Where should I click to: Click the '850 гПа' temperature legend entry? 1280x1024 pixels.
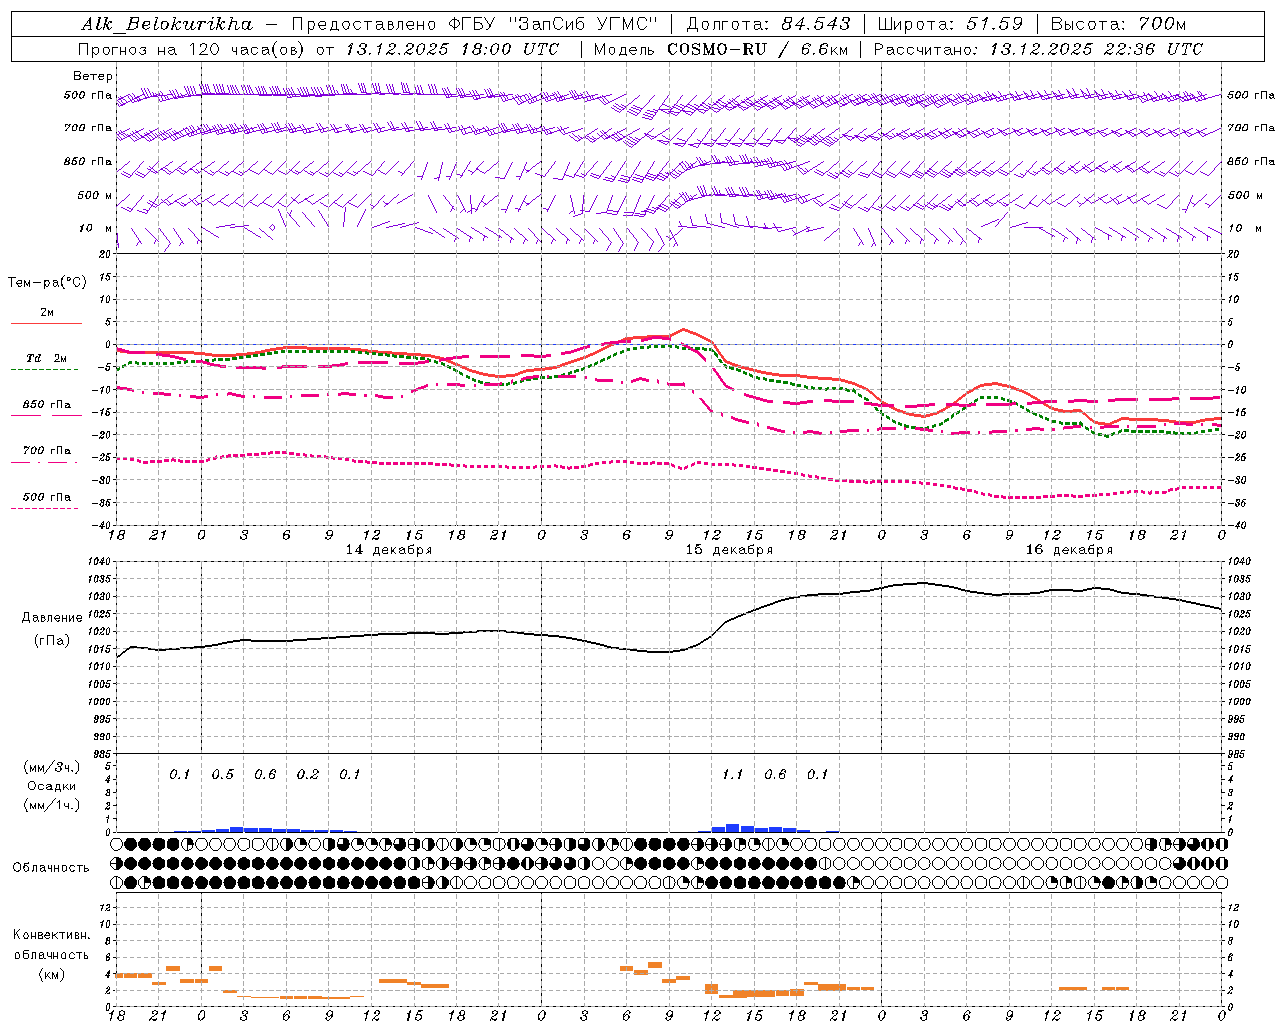click(47, 405)
